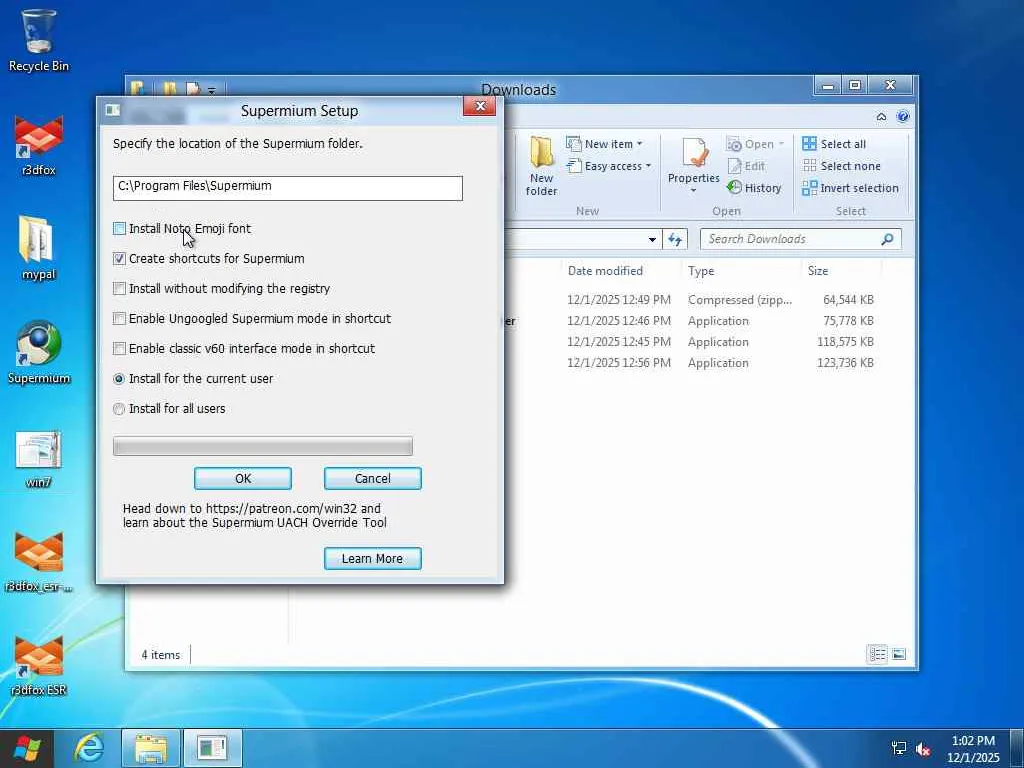Screen dimensions: 1024x768
Task: Click the setup progress bar
Action: [x=263, y=446]
